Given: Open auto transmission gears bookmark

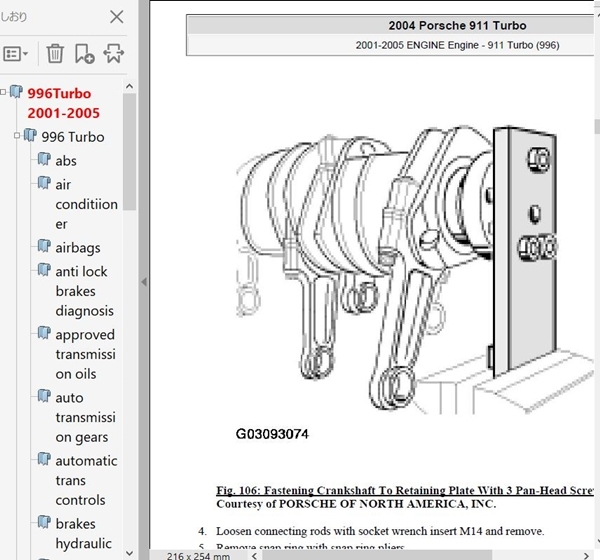Looking at the screenshot, I should coord(85,417).
